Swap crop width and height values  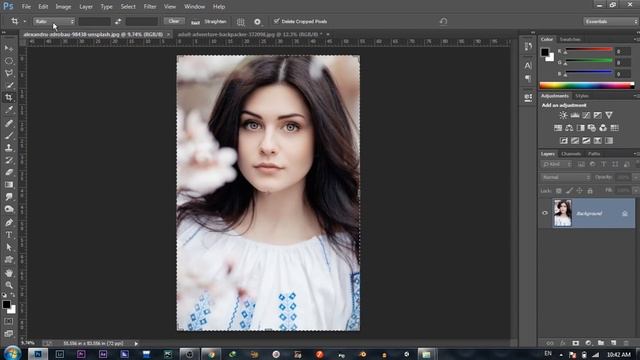pos(118,21)
